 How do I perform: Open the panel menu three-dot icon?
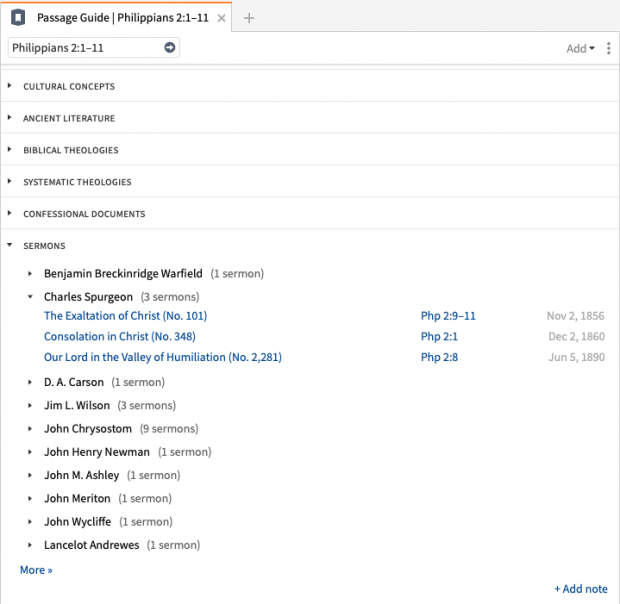[x=608, y=48]
